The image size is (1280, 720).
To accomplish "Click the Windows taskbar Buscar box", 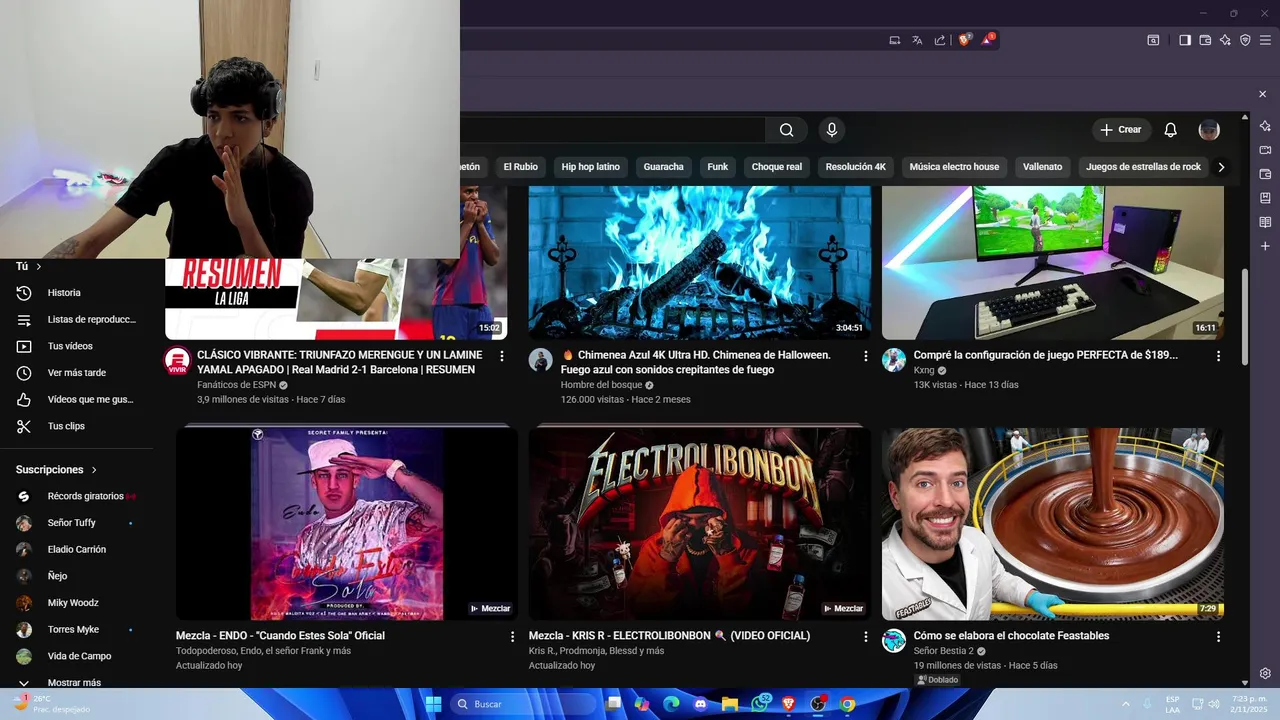I will 522,704.
